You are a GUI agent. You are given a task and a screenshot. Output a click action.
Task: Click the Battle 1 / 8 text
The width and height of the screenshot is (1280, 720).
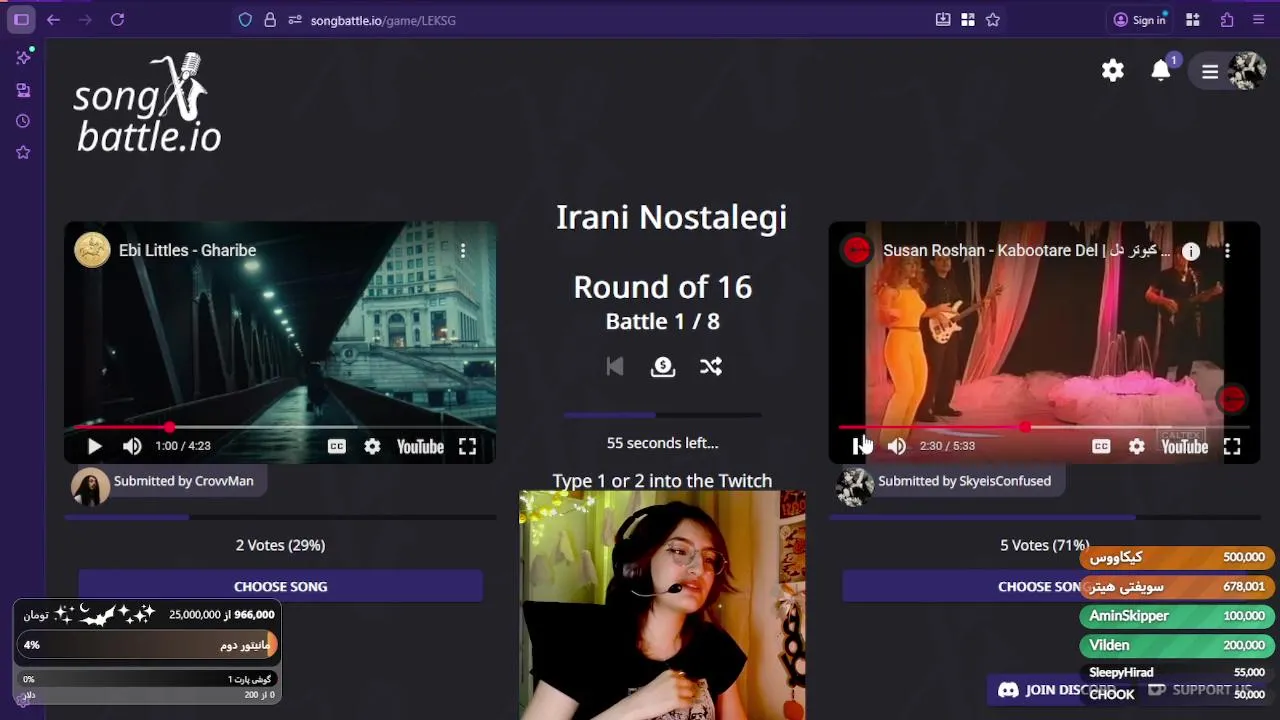point(662,322)
